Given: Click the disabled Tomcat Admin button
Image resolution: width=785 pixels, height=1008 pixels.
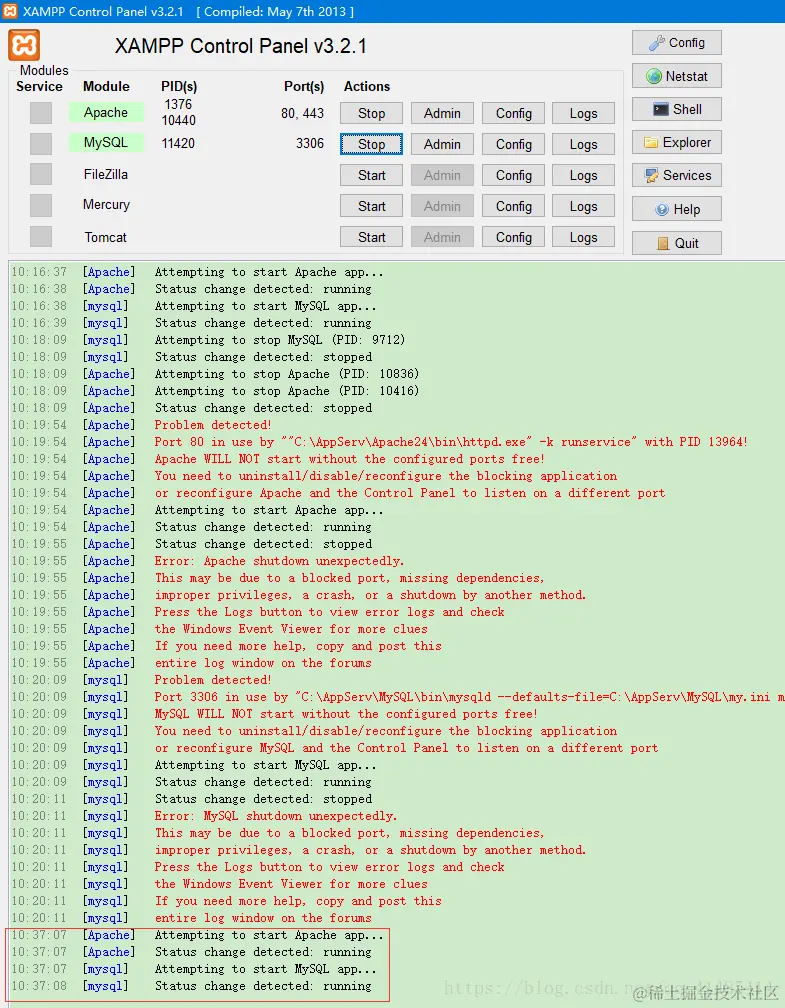Looking at the screenshot, I should coord(442,237).
